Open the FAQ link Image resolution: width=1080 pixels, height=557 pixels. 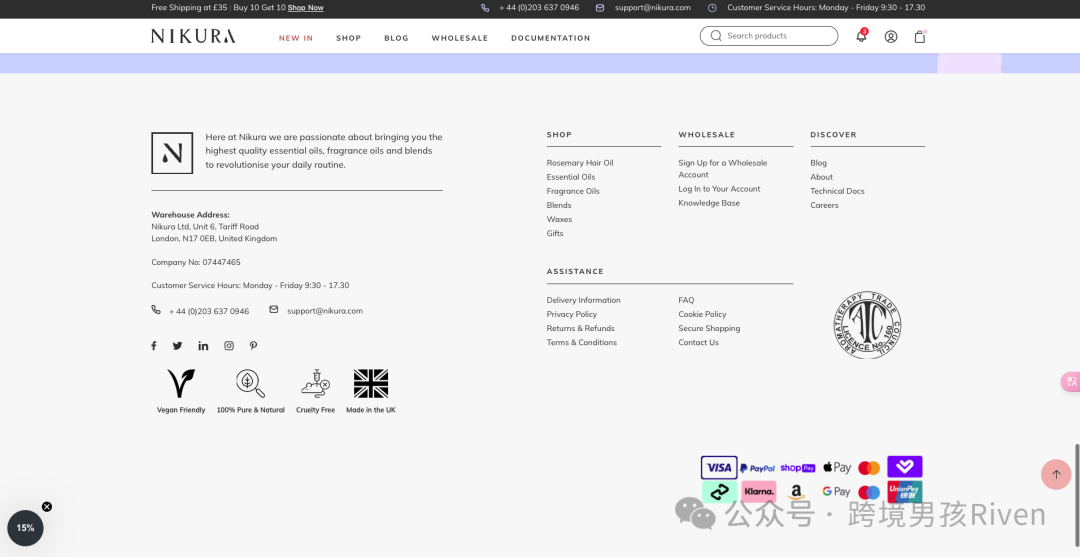(x=686, y=300)
